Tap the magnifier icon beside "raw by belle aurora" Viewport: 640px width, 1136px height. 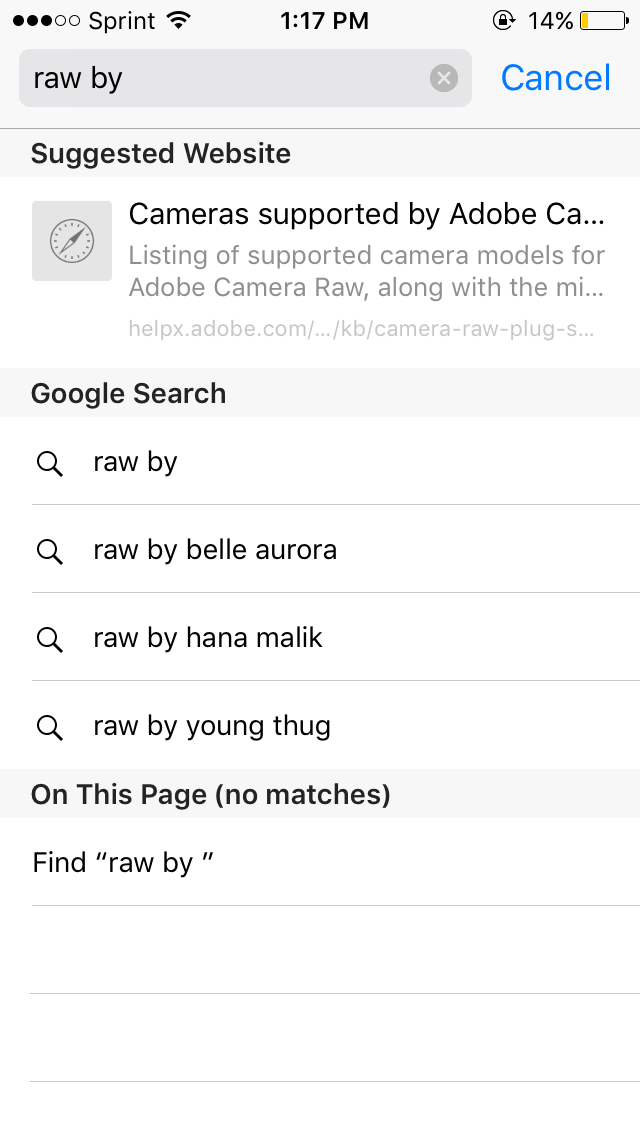49,551
